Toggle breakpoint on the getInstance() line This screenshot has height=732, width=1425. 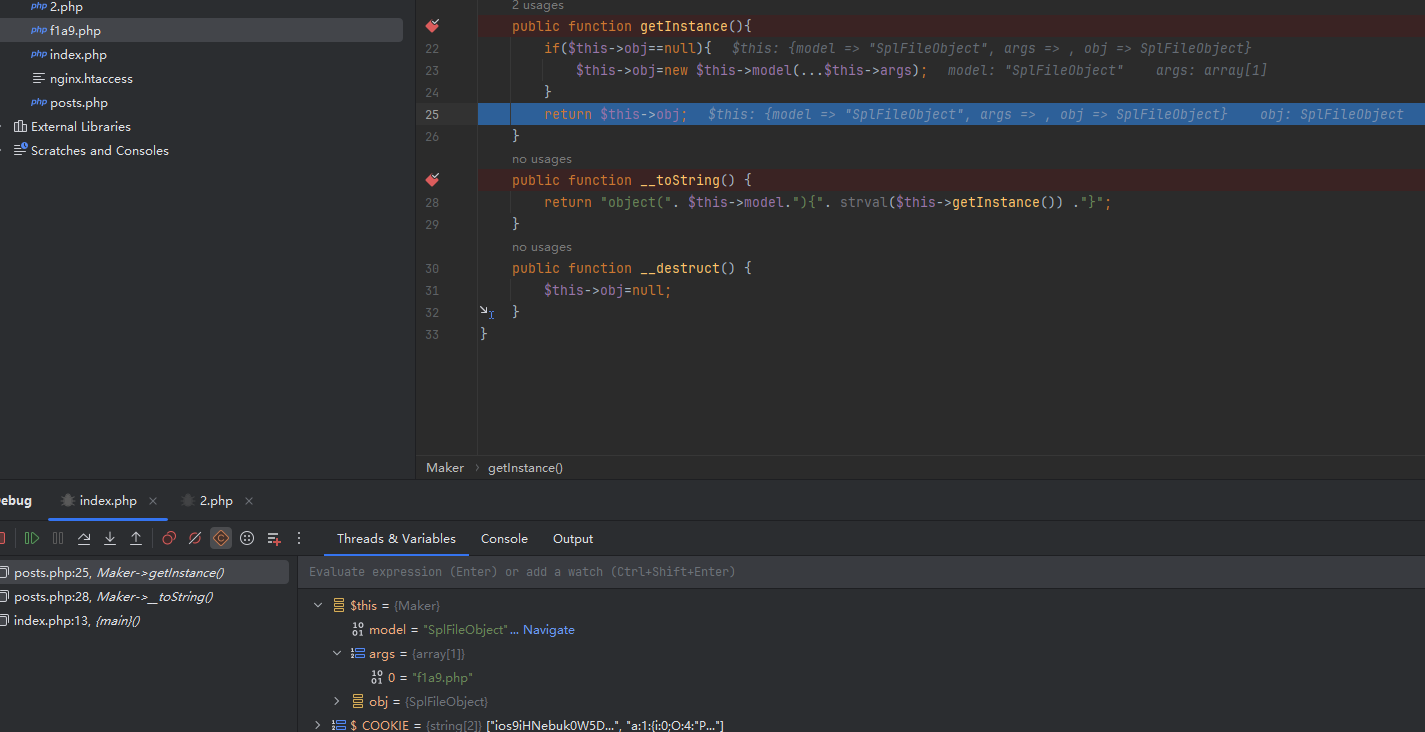(x=432, y=26)
